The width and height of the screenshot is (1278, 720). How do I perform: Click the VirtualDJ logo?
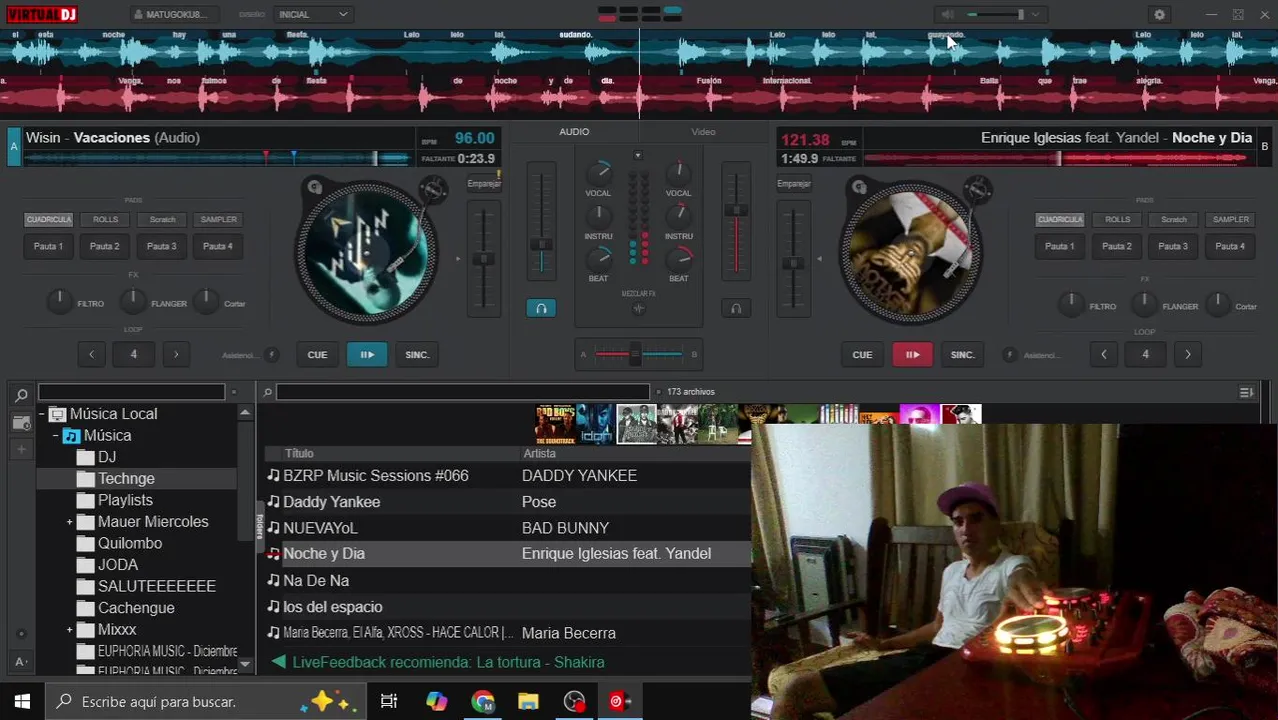41,14
